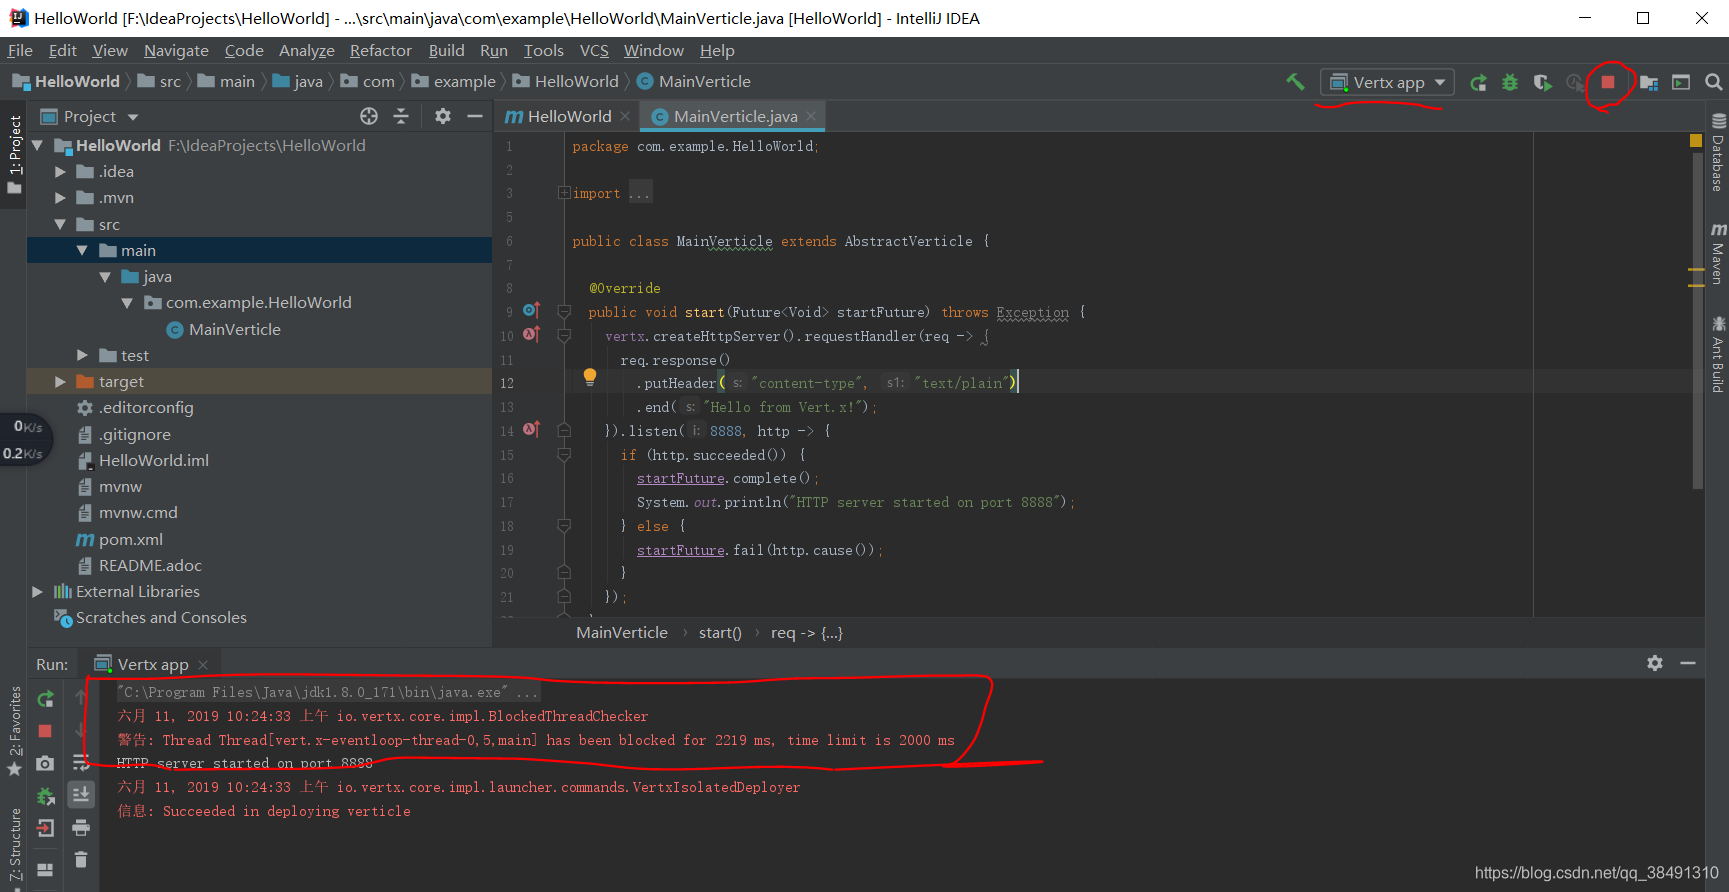Rerun Vertx app from the main toolbar

coord(1478,82)
